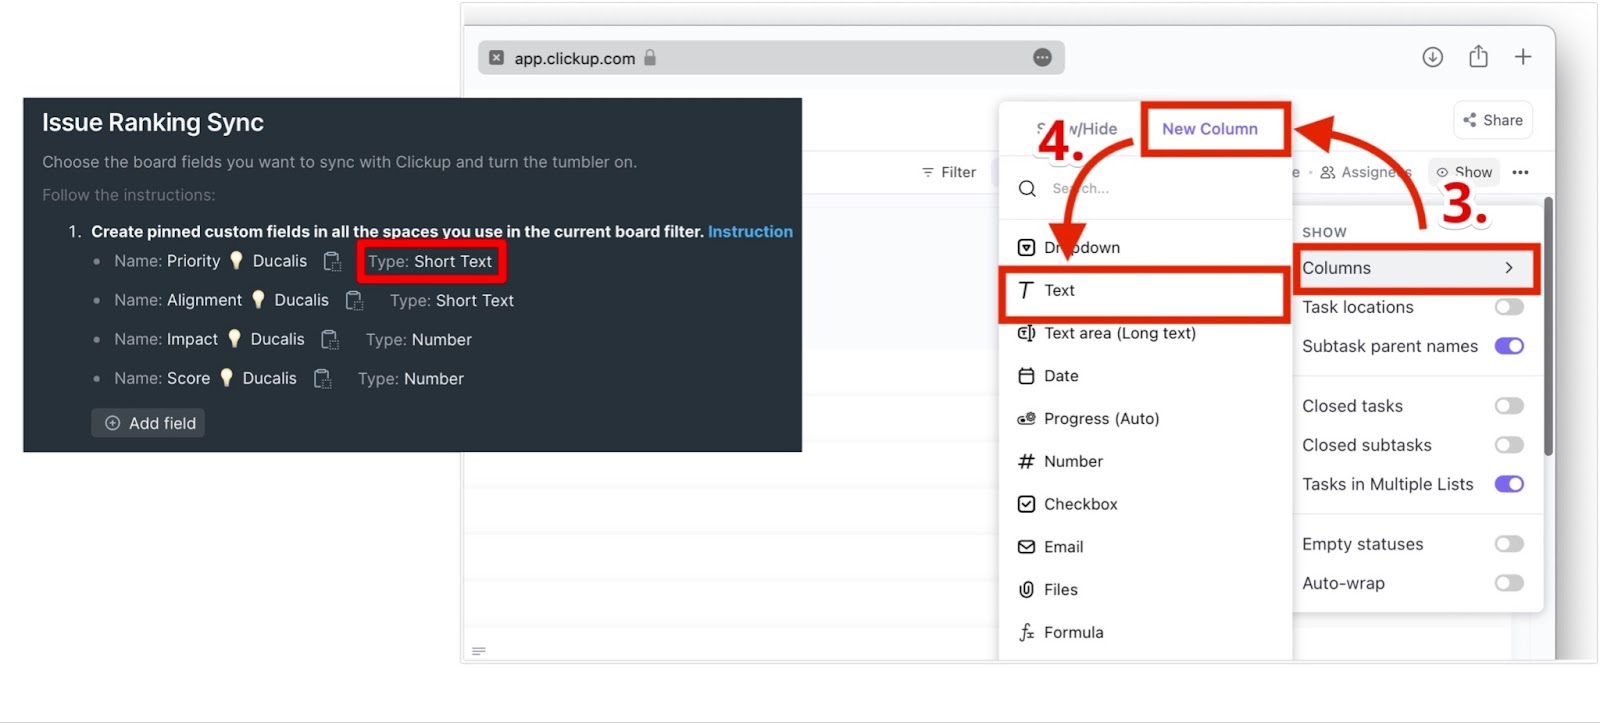
Task: Select the Date column type
Action: [1145, 376]
